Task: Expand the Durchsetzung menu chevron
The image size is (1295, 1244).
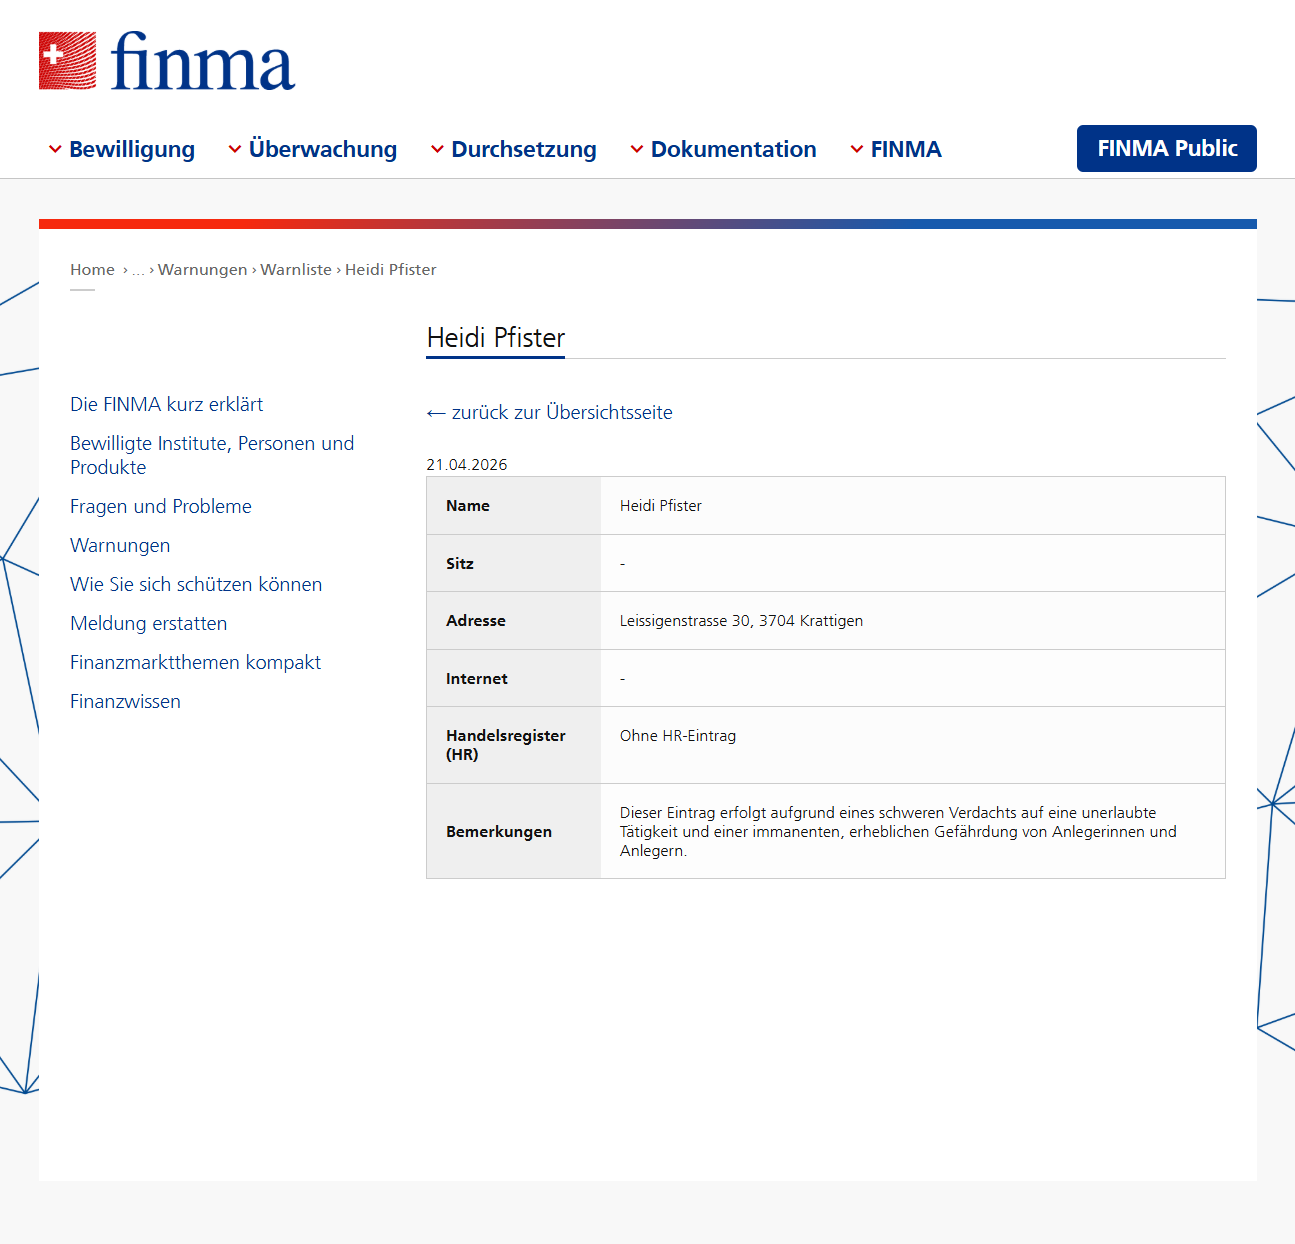Action: tap(437, 149)
